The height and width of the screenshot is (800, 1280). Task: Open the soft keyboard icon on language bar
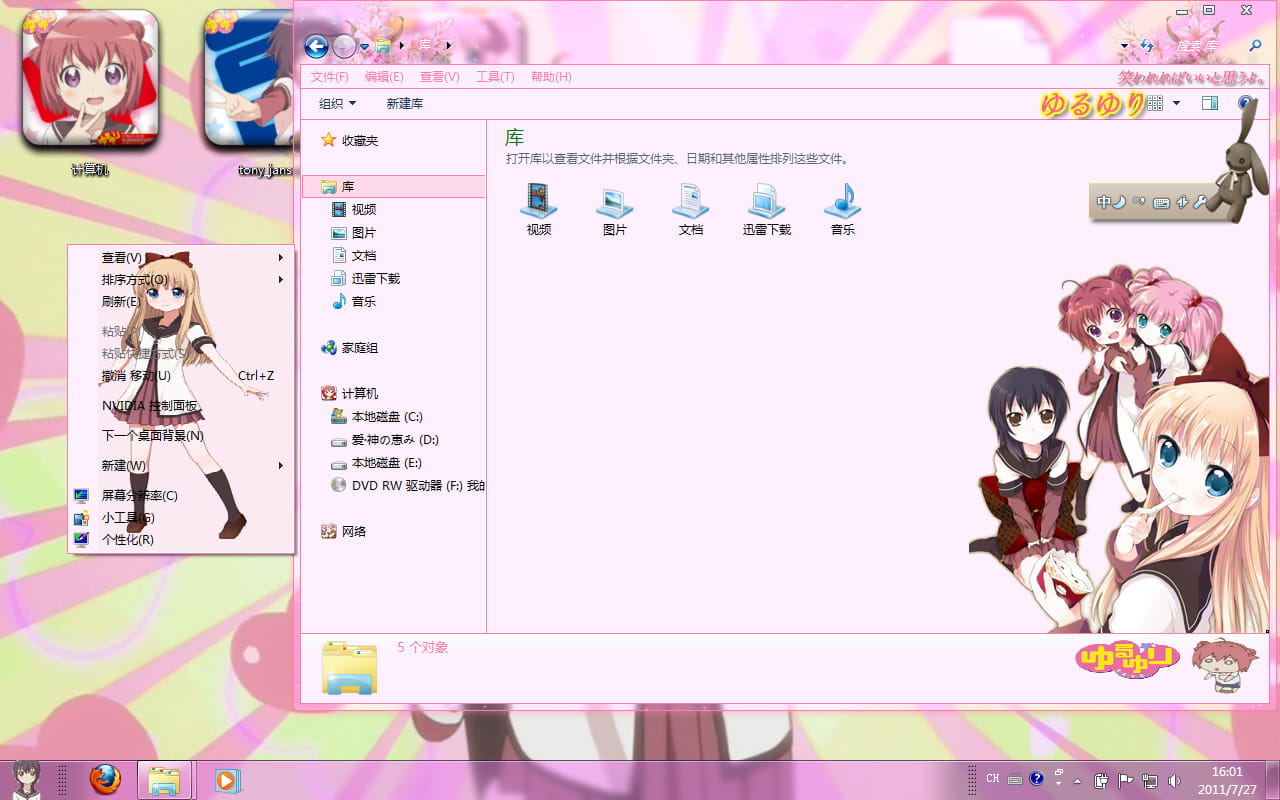click(1160, 203)
